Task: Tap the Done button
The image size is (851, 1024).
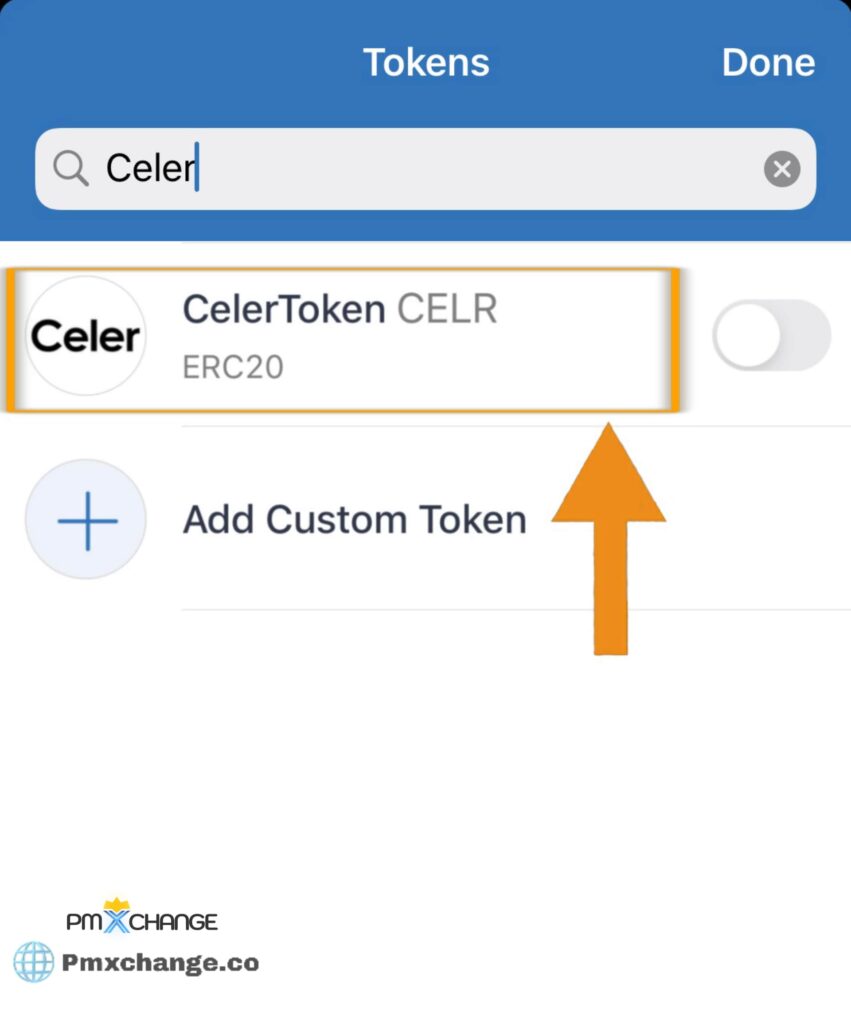Action: click(768, 63)
